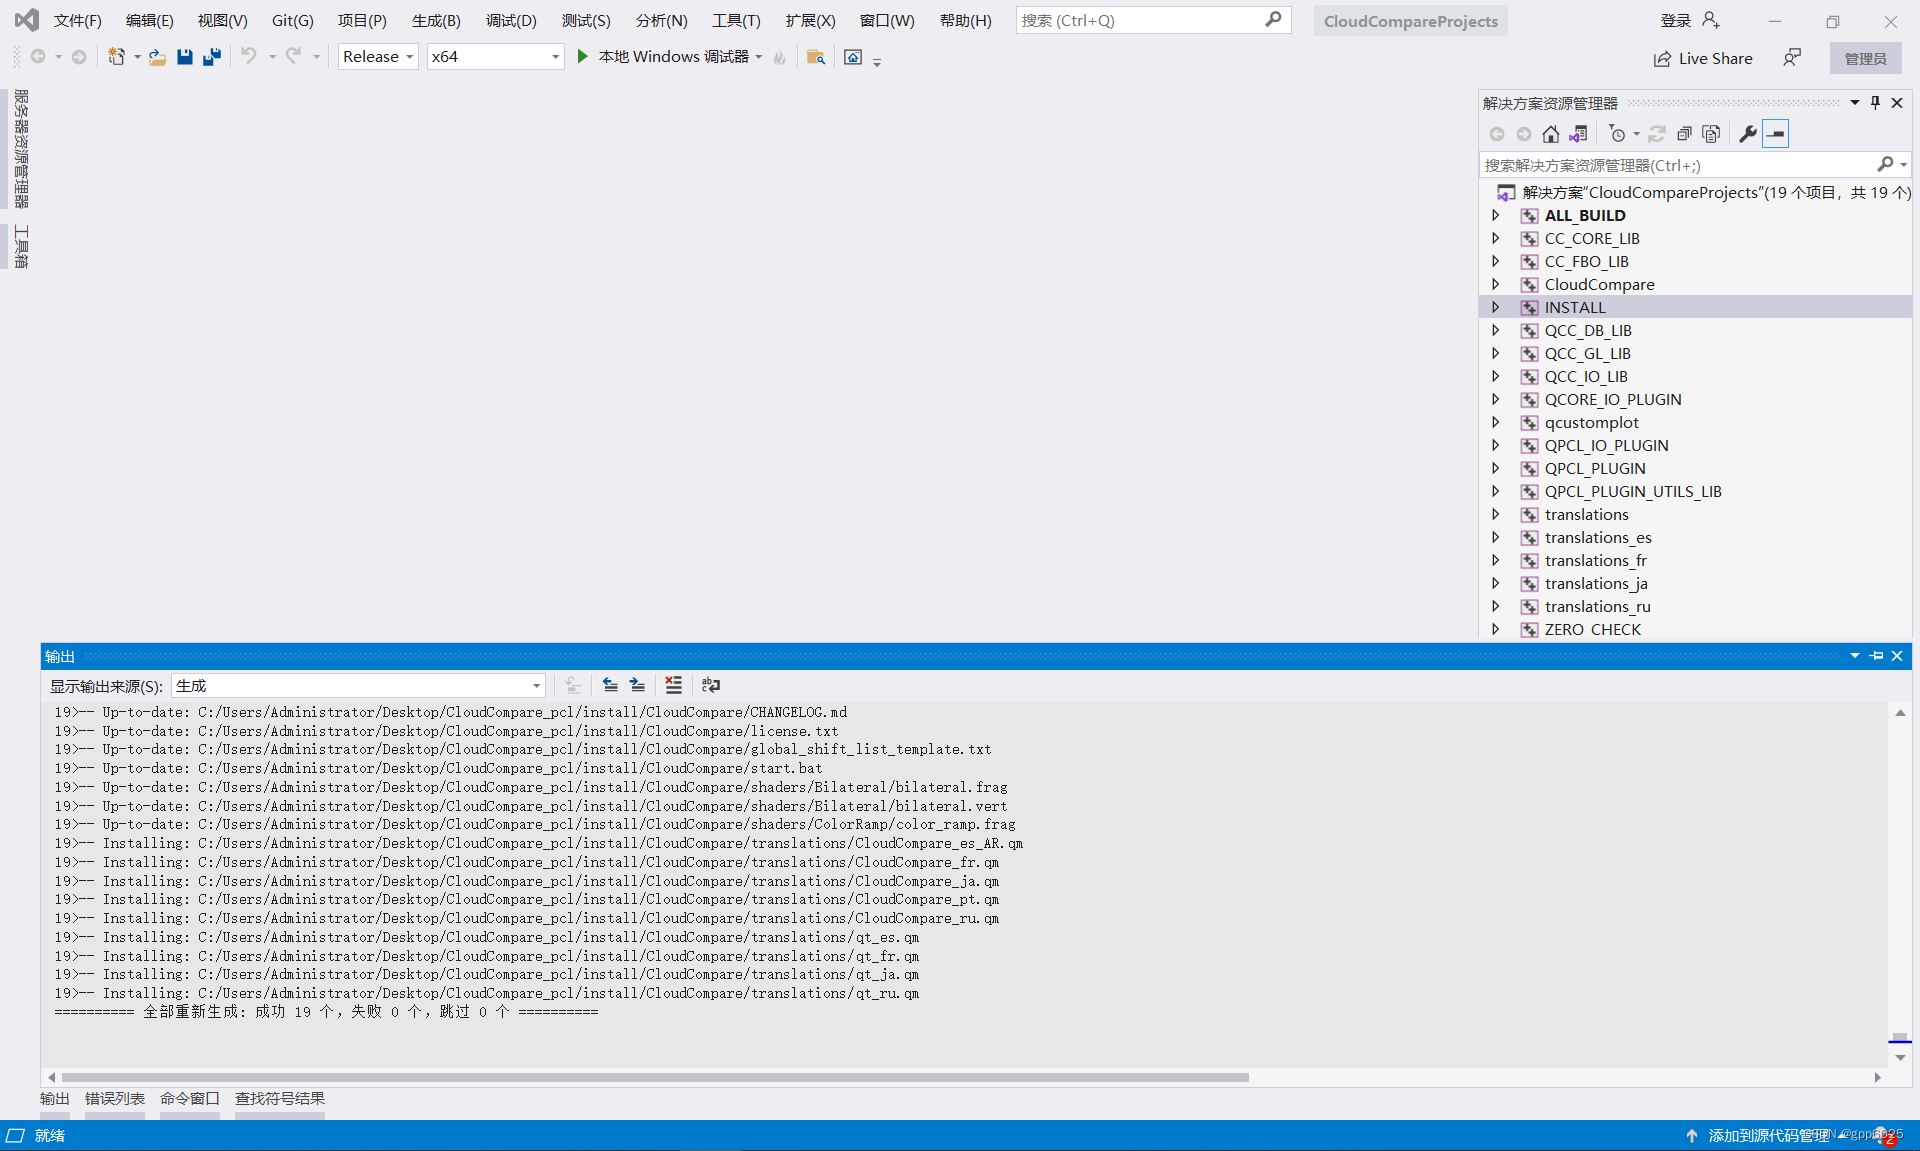The width and height of the screenshot is (1920, 1151).
Task: Click the Save All icon
Action: point(212,57)
